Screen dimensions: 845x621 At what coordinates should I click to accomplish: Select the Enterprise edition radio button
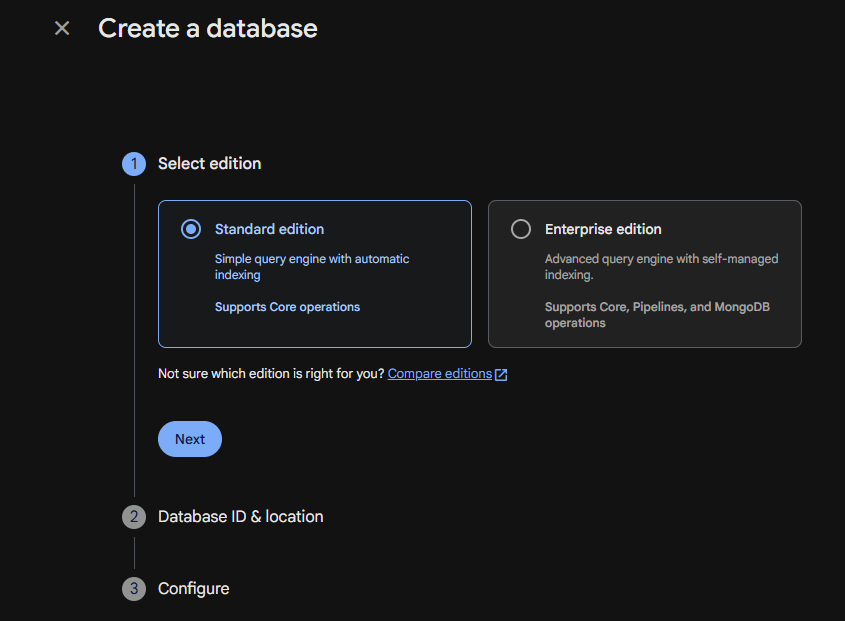(x=521, y=229)
